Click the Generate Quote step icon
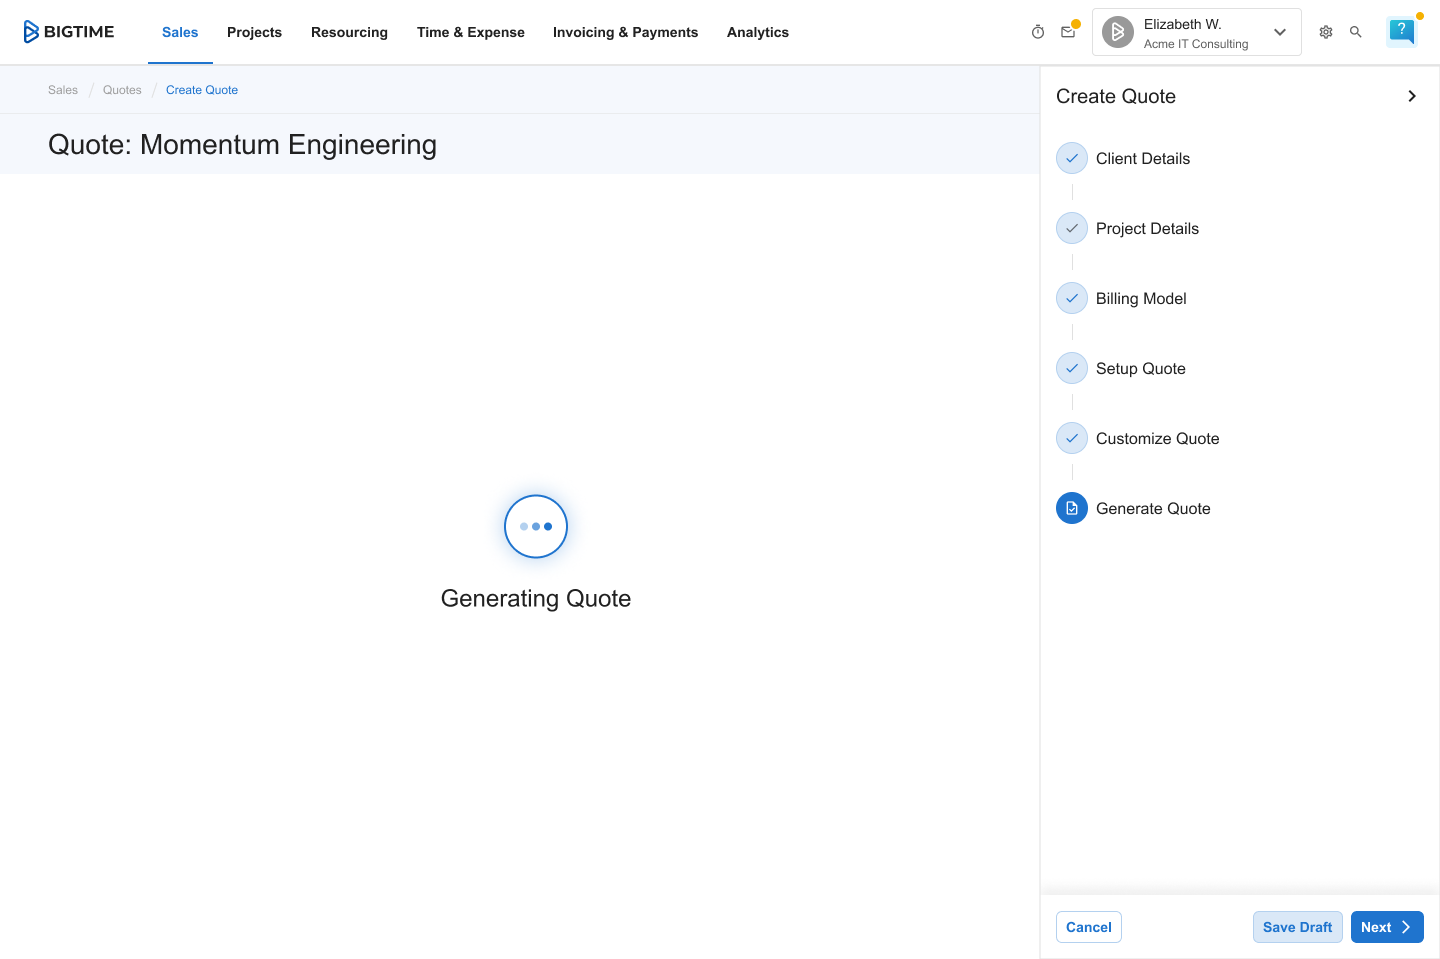The width and height of the screenshot is (1440, 959). [1072, 508]
